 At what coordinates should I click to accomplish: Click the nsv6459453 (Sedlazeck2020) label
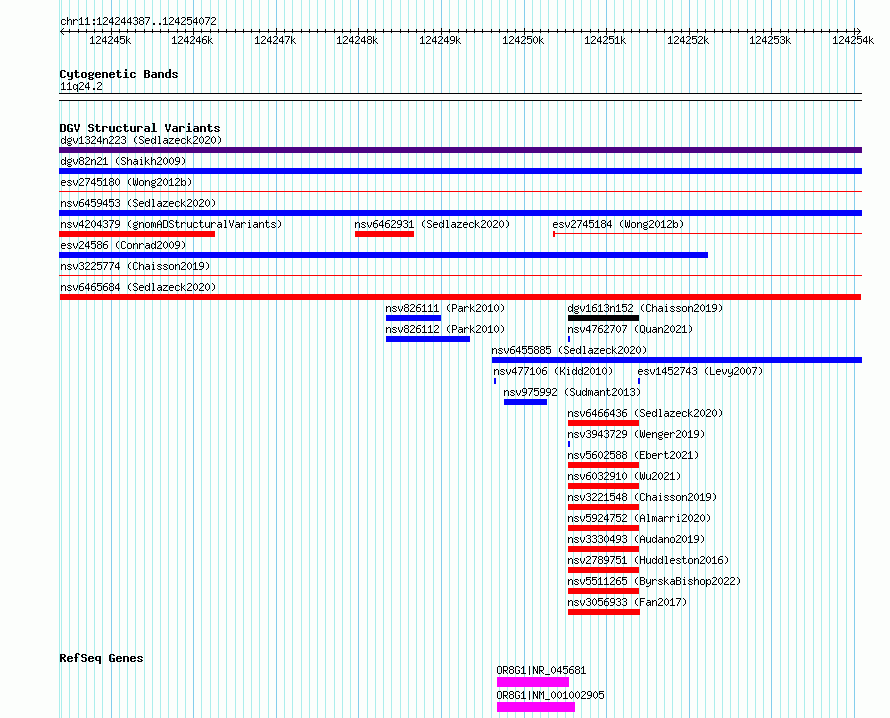click(x=138, y=203)
